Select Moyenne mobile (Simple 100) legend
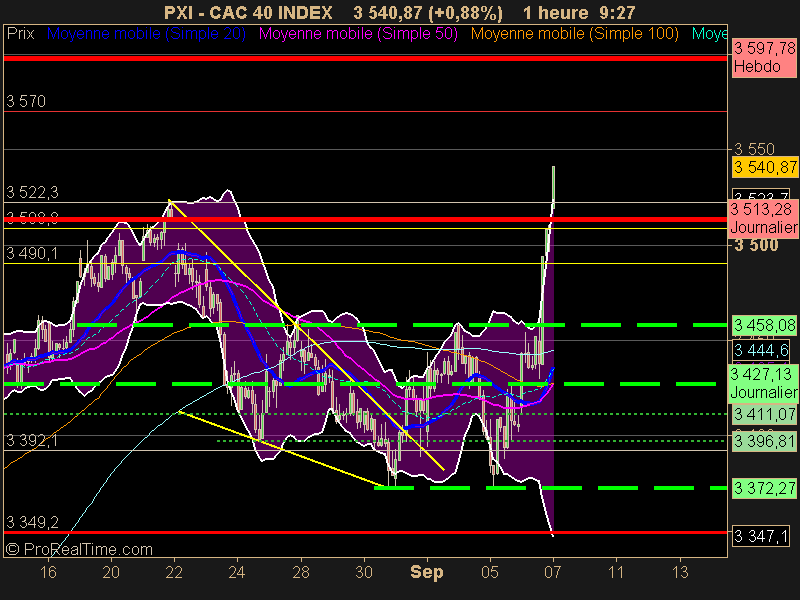 tap(574, 34)
